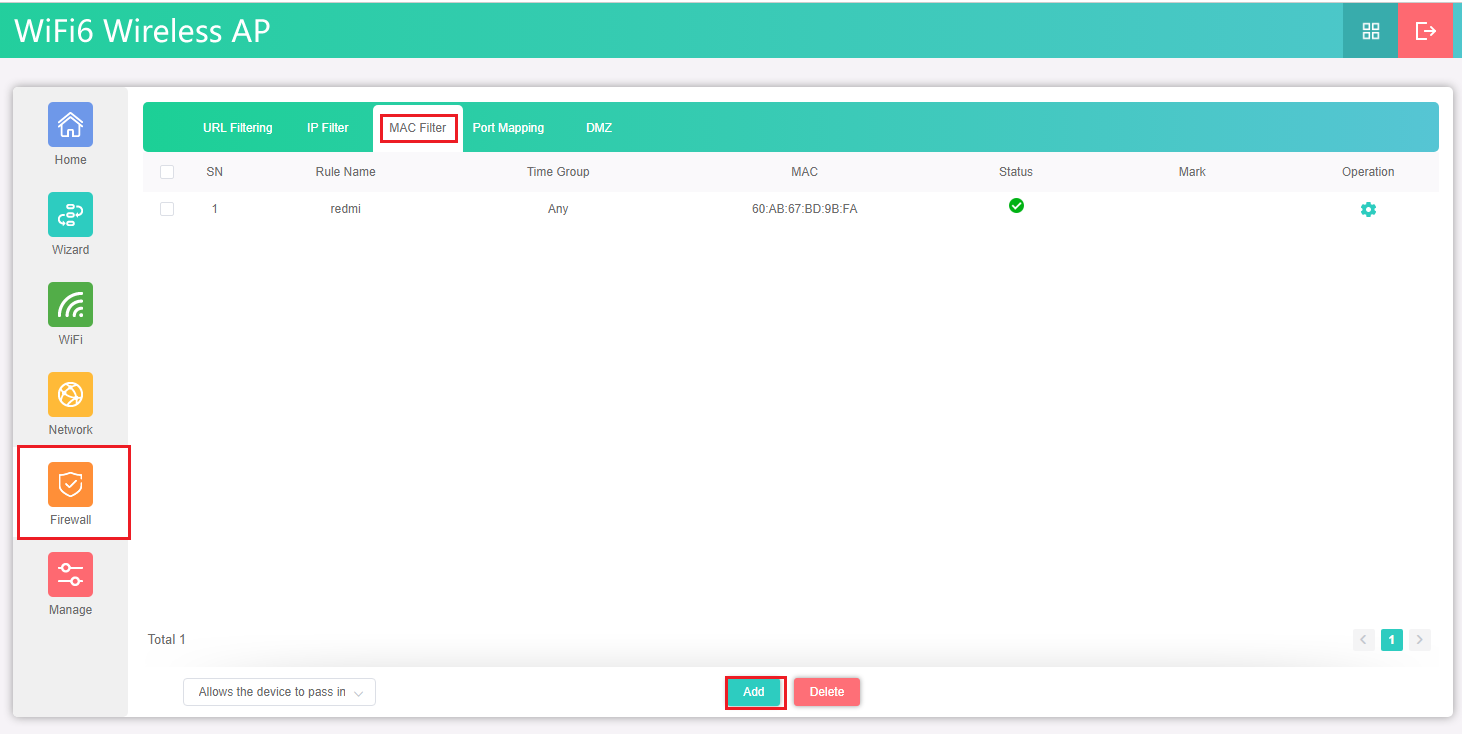Click the grid menu icon in header
Screen dimensions: 1462x734
(1371, 31)
